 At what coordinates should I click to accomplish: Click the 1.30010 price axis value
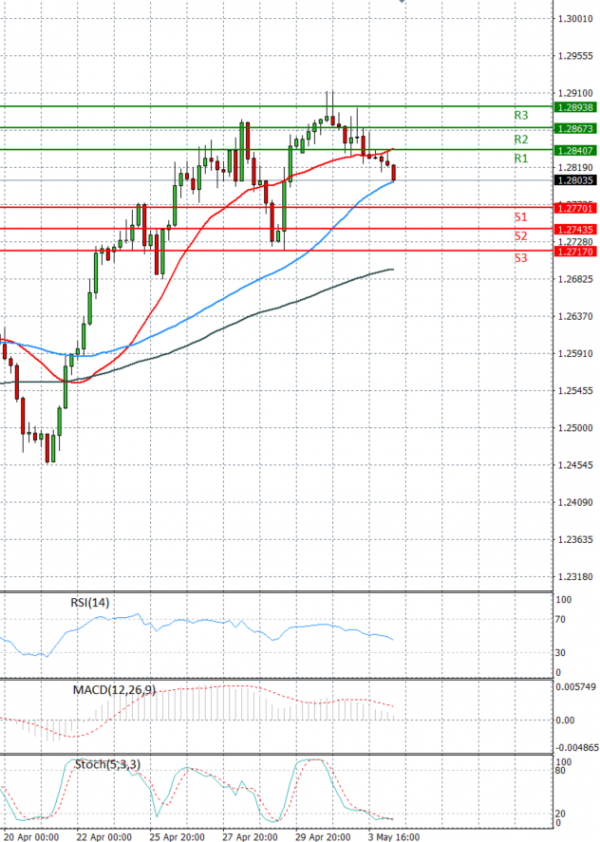click(x=575, y=19)
